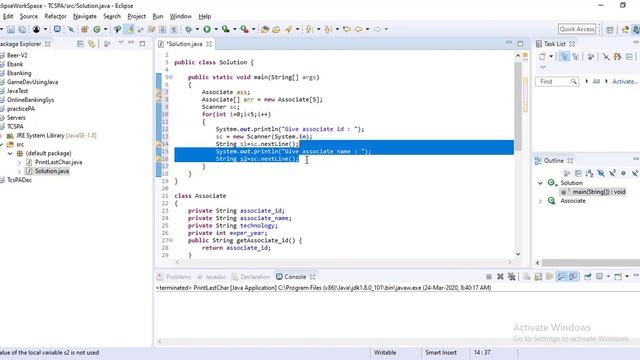Toggle Hide Non-Public Members in Outline
Viewport: 640px width, 360px height.
[623, 173]
